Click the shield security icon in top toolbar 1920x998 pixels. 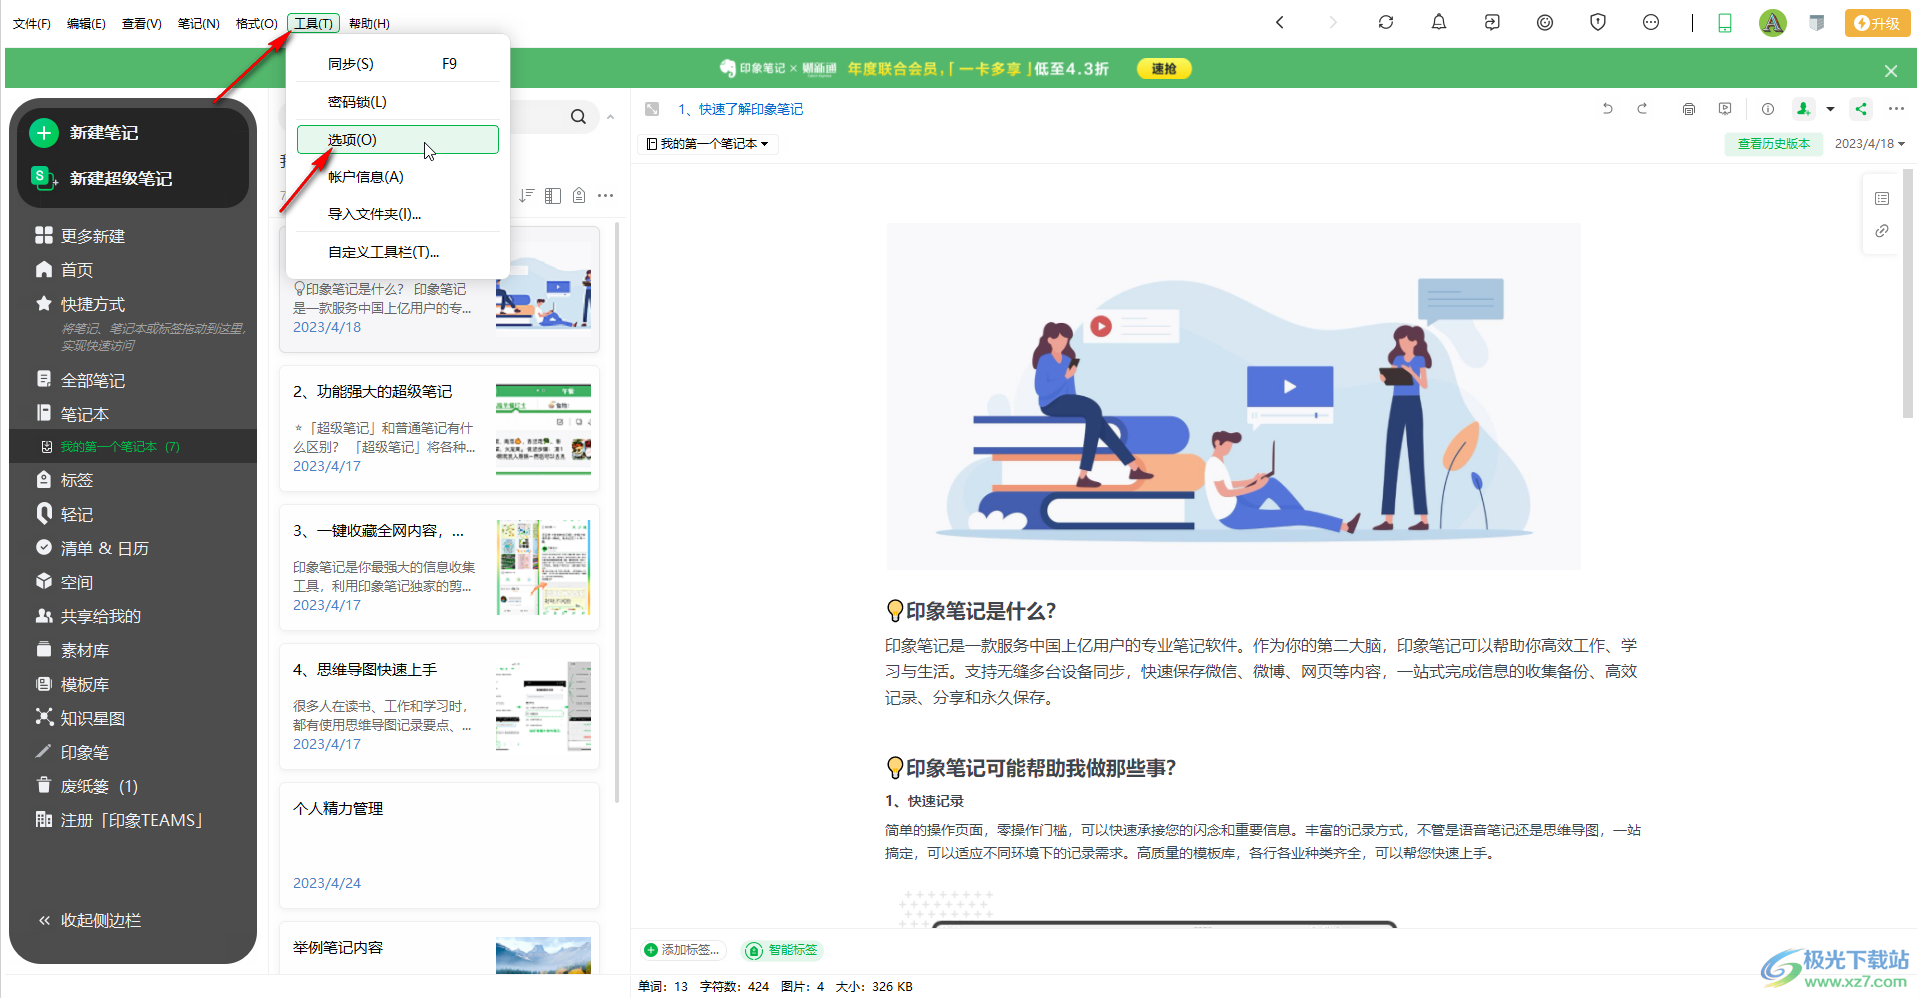click(x=1598, y=22)
